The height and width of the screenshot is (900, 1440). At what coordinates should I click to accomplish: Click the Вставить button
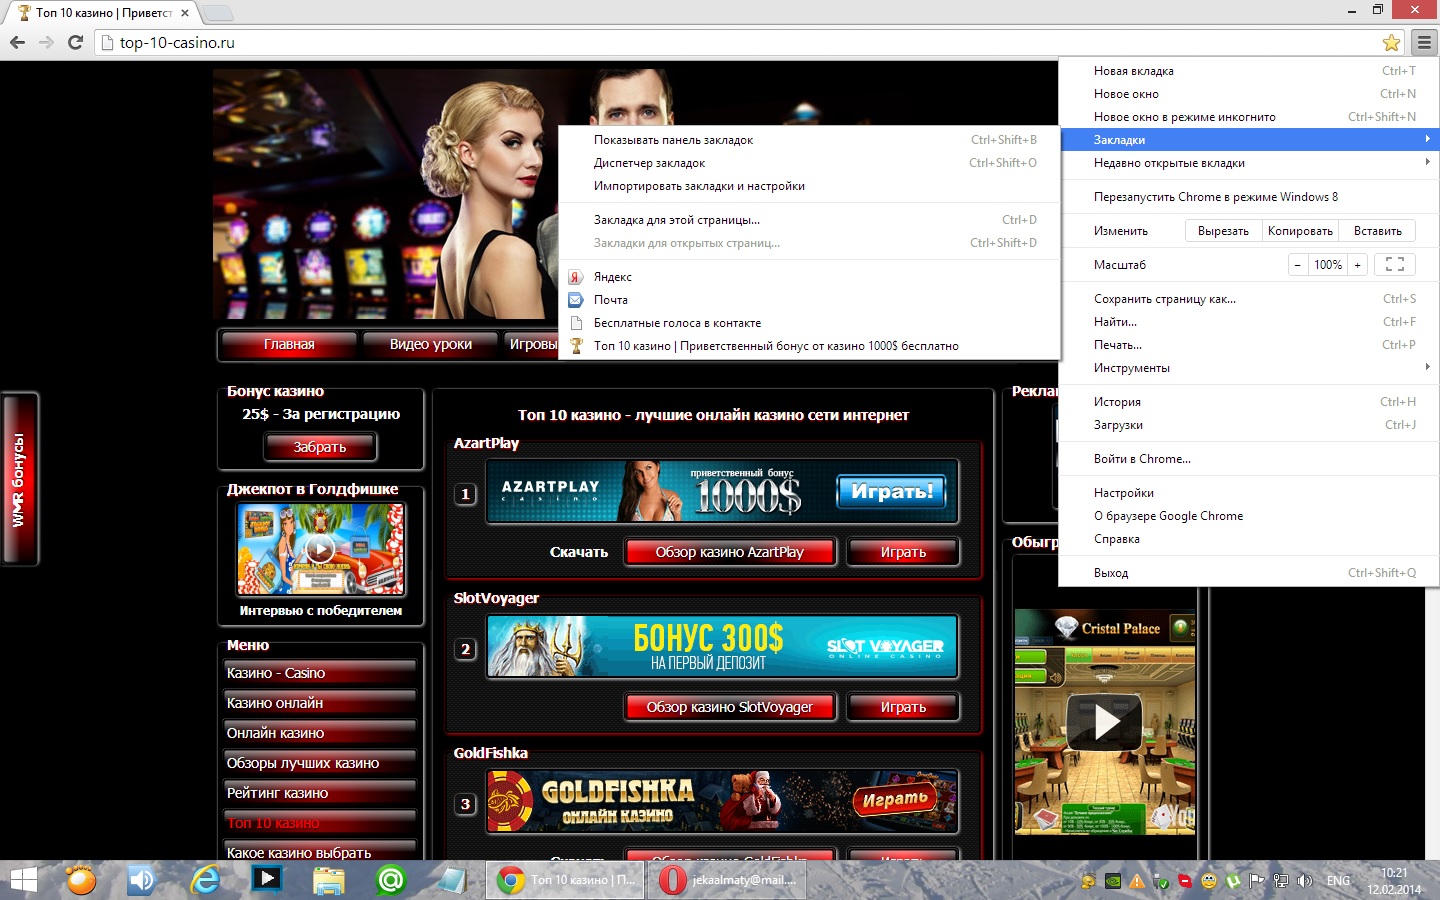1378,231
